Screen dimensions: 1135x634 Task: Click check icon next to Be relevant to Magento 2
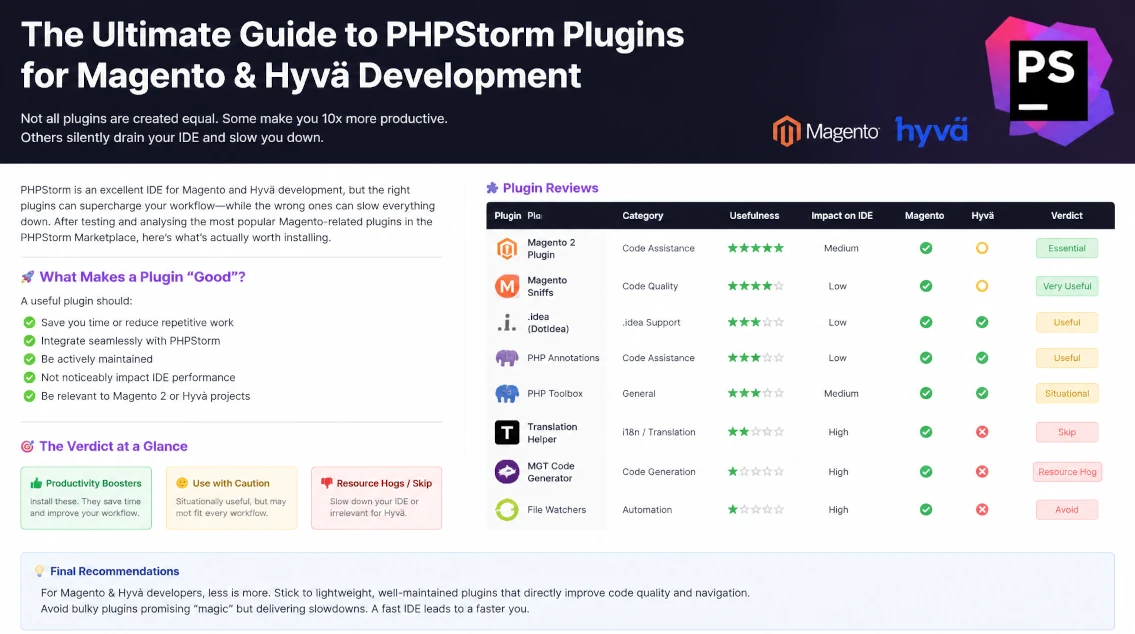point(29,396)
